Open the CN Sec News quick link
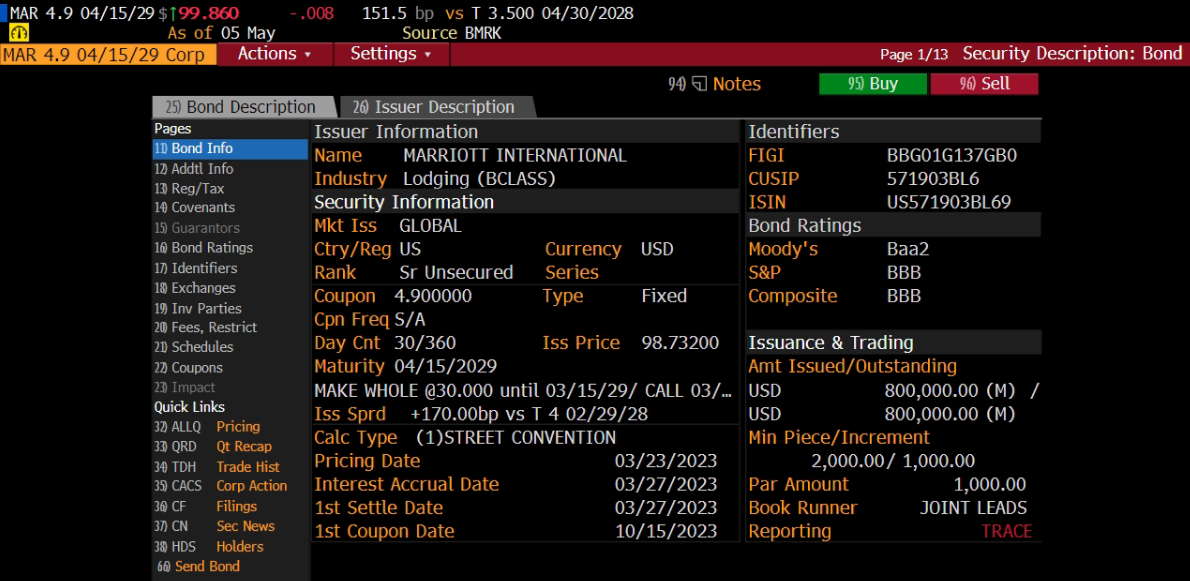 pos(214,526)
